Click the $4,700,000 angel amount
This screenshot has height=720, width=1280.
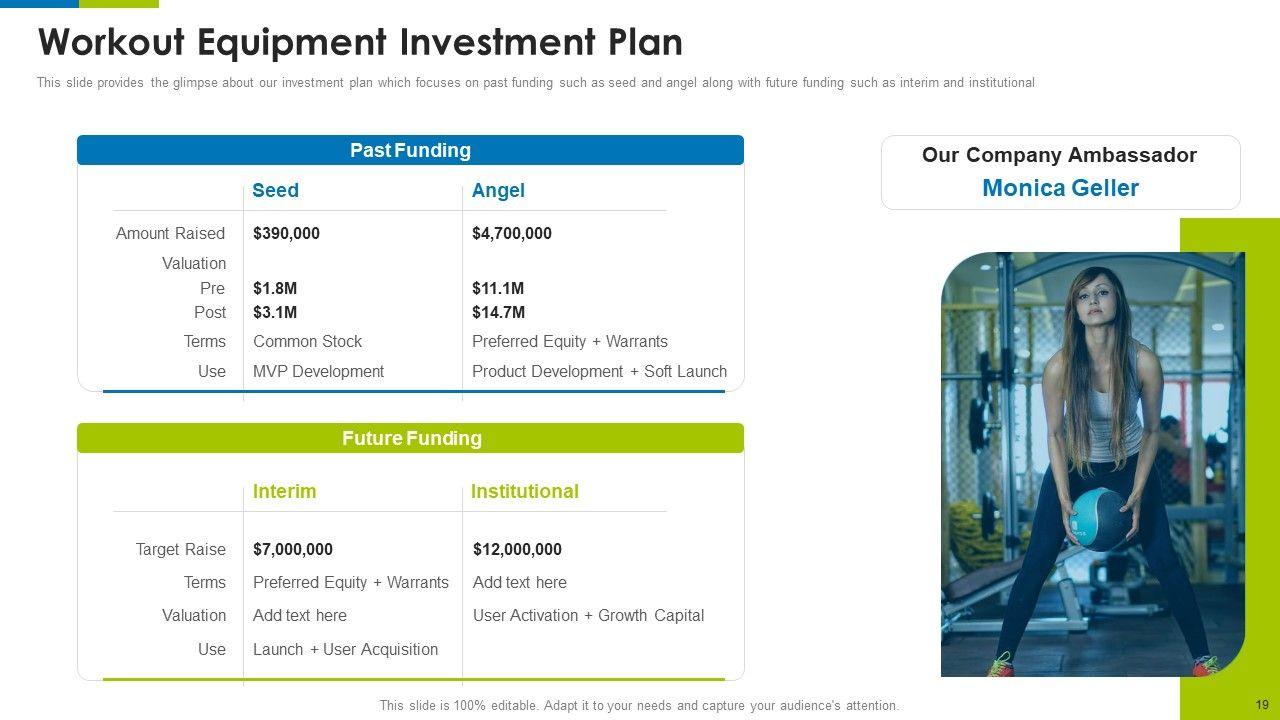pyautogui.click(x=511, y=233)
